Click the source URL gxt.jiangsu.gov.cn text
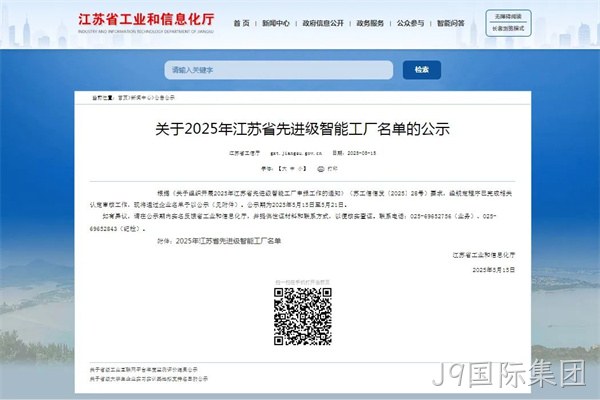Image resolution: width=600 pixels, height=400 pixels. (x=296, y=153)
